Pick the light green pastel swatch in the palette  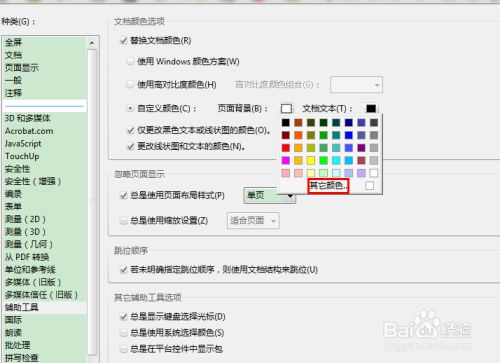(x=323, y=173)
